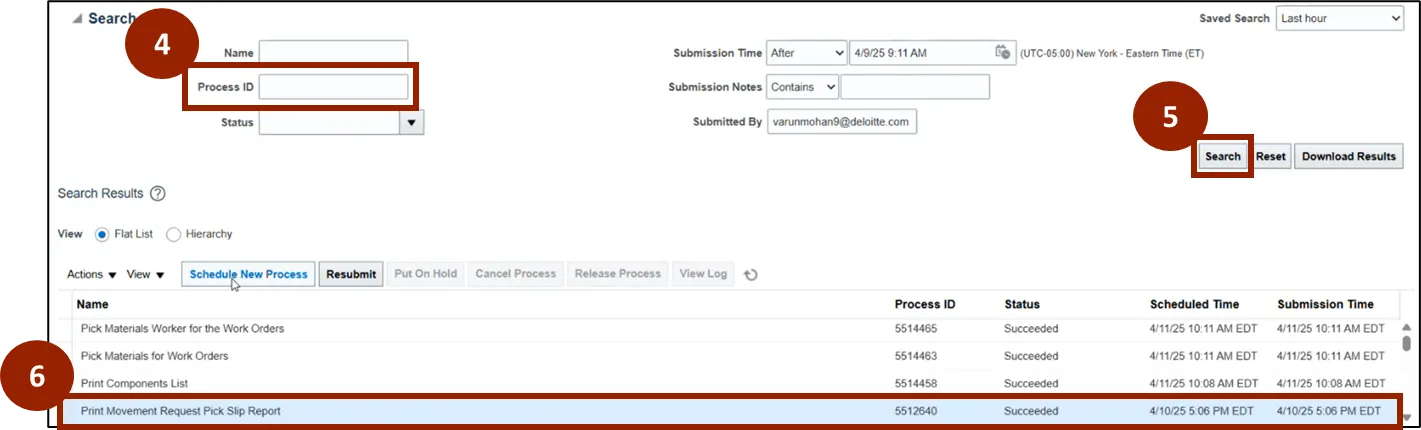Click Succeeded status of process 5512640
Image resolution: width=1421 pixels, height=430 pixels.
coord(1031,411)
